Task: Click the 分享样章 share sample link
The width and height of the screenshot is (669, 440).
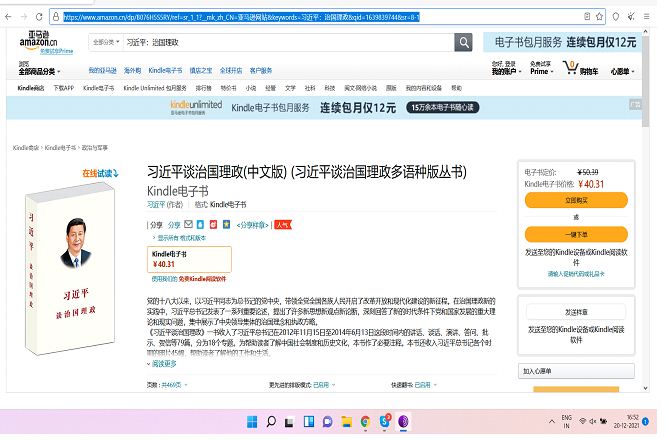Action: [252, 225]
